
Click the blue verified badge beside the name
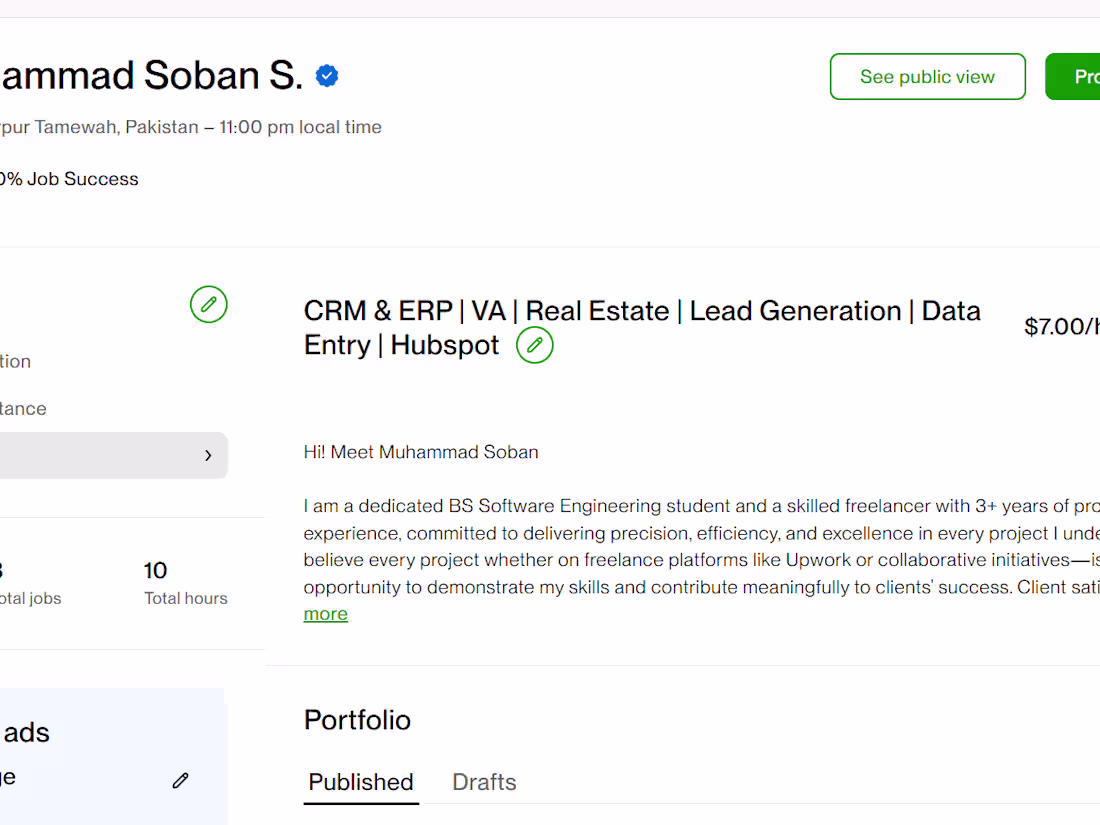point(327,76)
